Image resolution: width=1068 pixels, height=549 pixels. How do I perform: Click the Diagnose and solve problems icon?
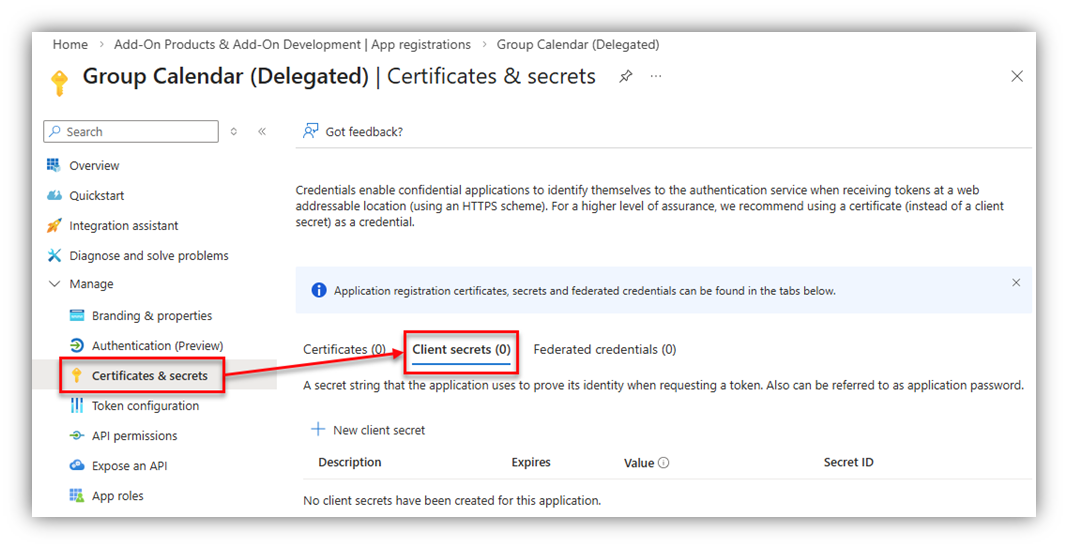(x=54, y=256)
